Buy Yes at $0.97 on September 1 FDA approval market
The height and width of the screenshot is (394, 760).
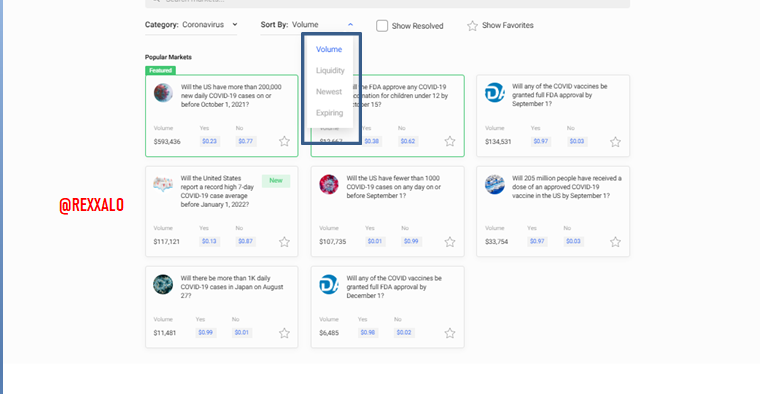pos(541,142)
